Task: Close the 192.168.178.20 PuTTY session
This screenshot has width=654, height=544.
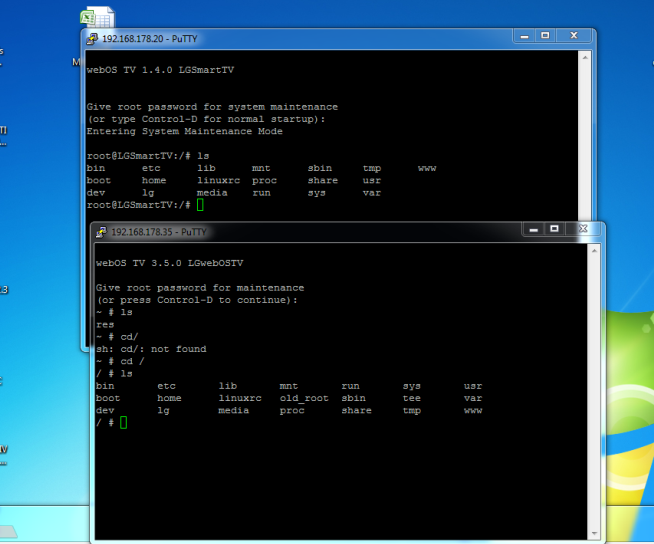Action: pyautogui.click(x=576, y=35)
